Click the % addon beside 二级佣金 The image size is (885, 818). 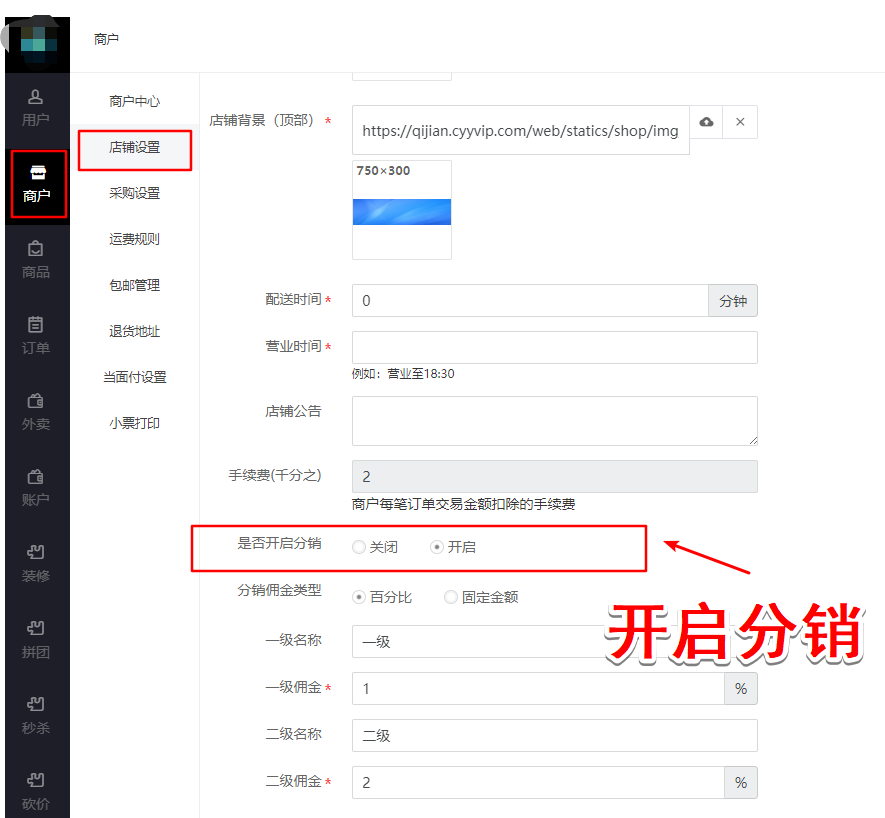pyautogui.click(x=741, y=782)
